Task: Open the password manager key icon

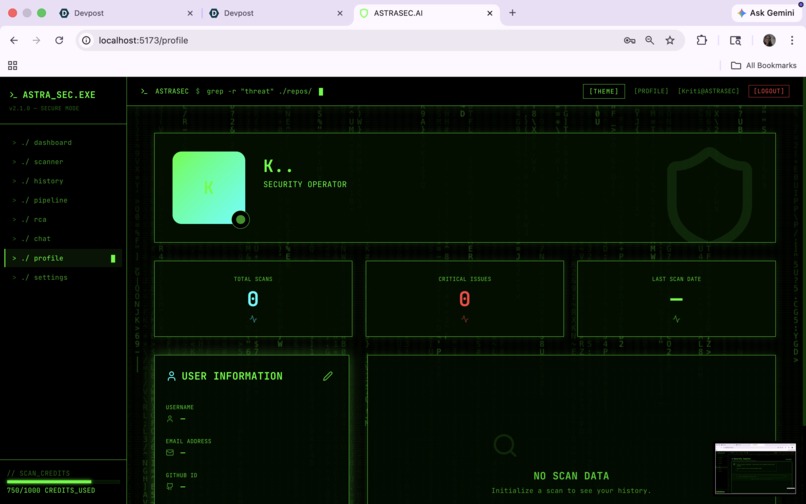Action: [629, 40]
